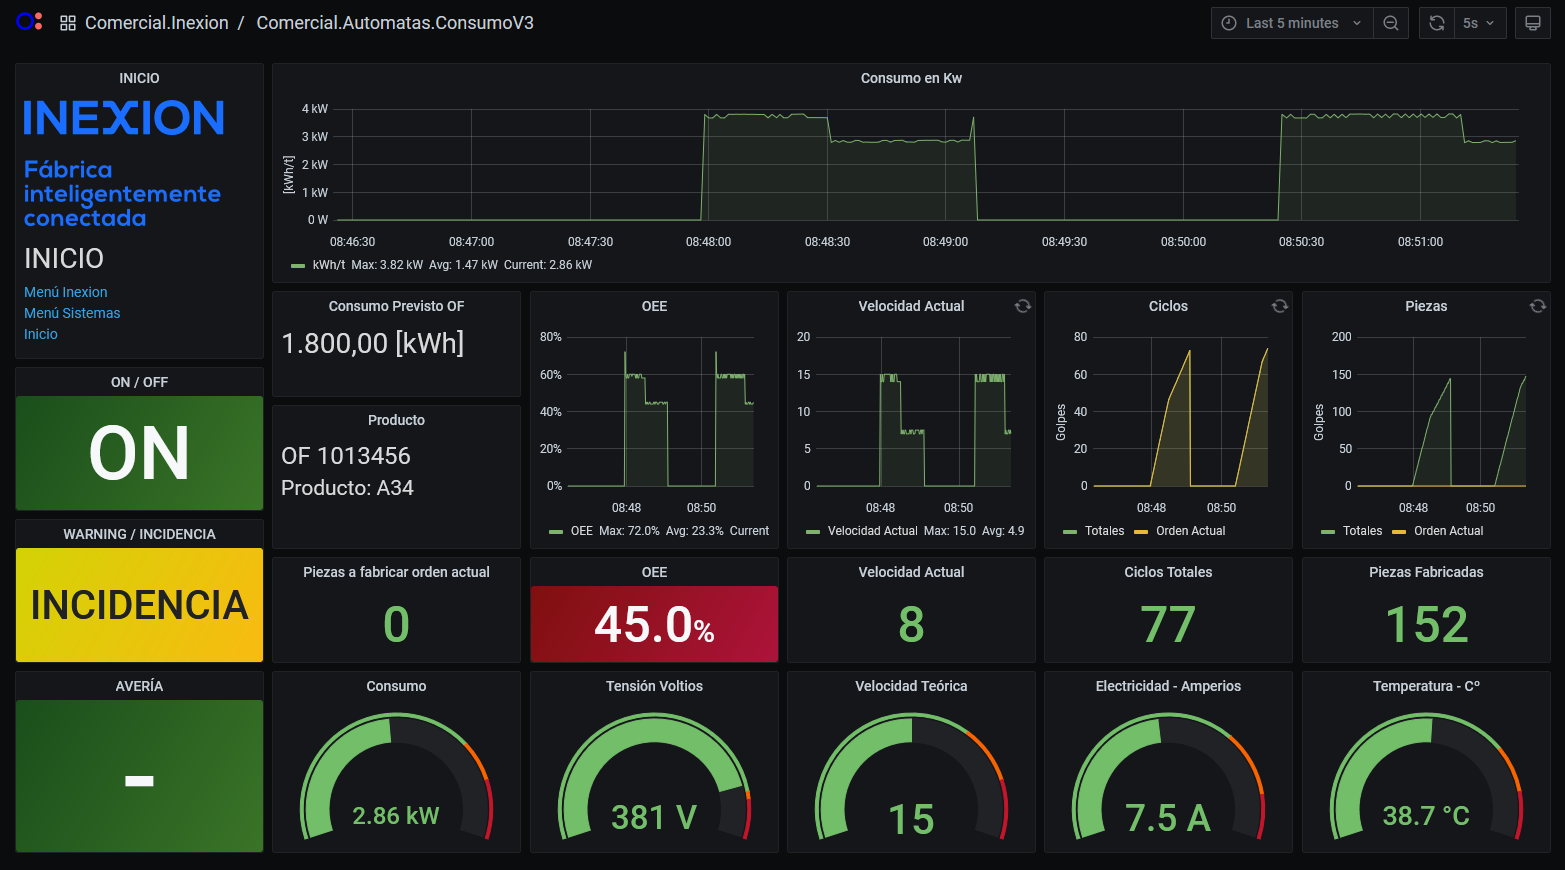Open the Consumo en Kw panel title menu

coord(911,78)
